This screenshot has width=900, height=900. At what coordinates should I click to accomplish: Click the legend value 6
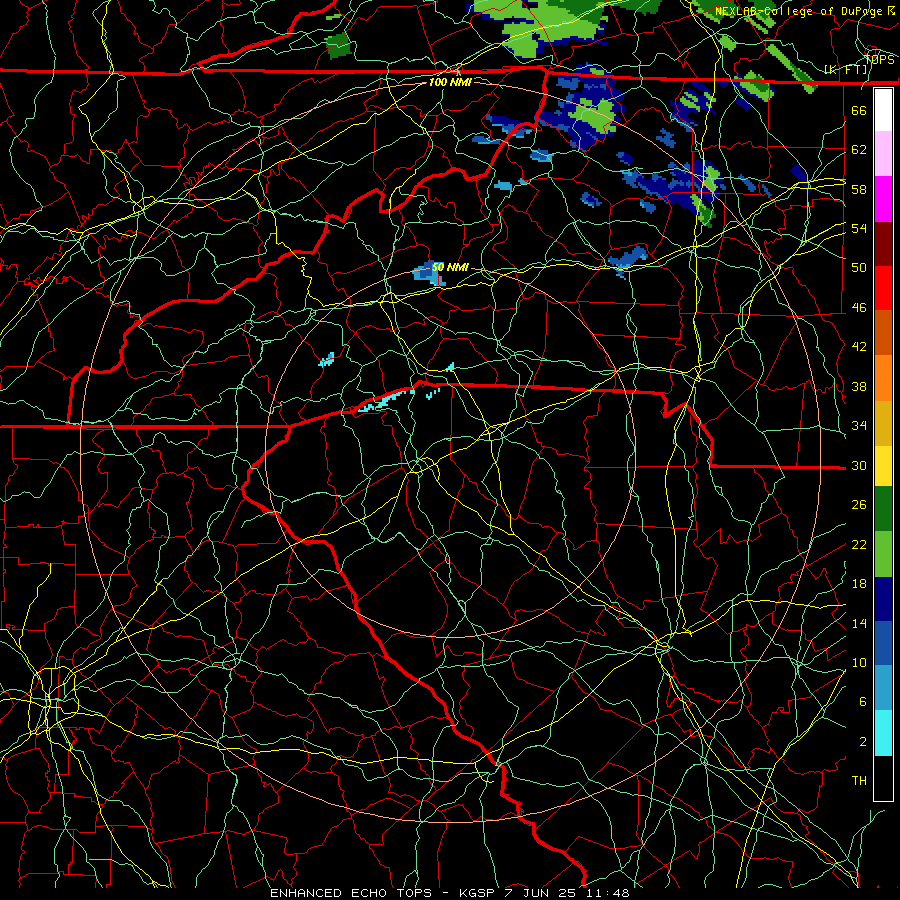[862, 702]
